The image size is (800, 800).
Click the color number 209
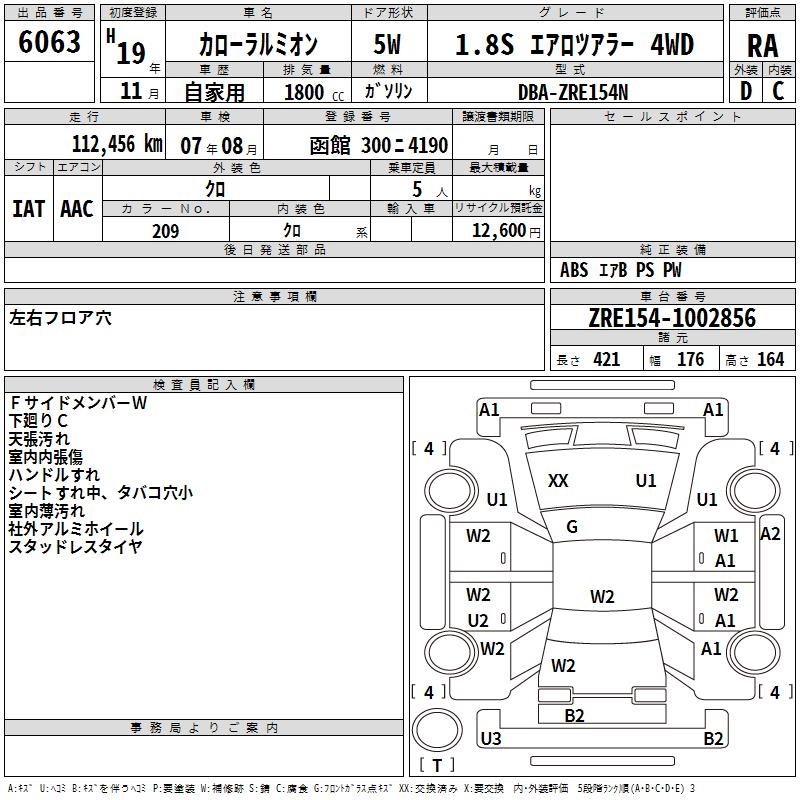tap(165, 231)
